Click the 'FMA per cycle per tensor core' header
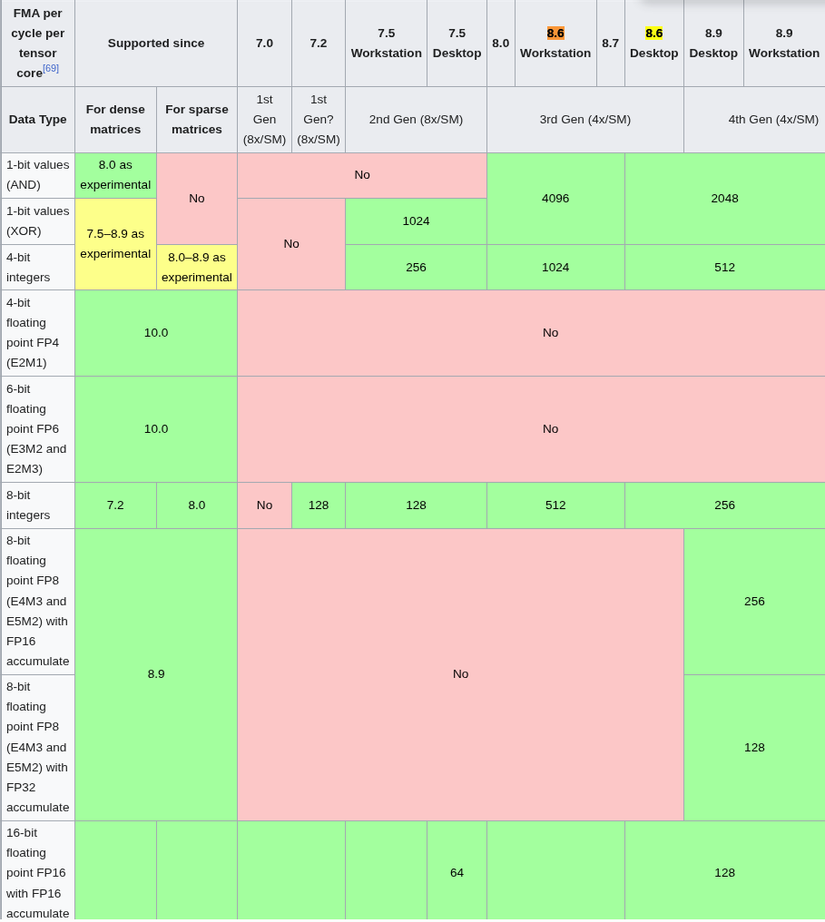825x922 pixels. tap(38, 43)
